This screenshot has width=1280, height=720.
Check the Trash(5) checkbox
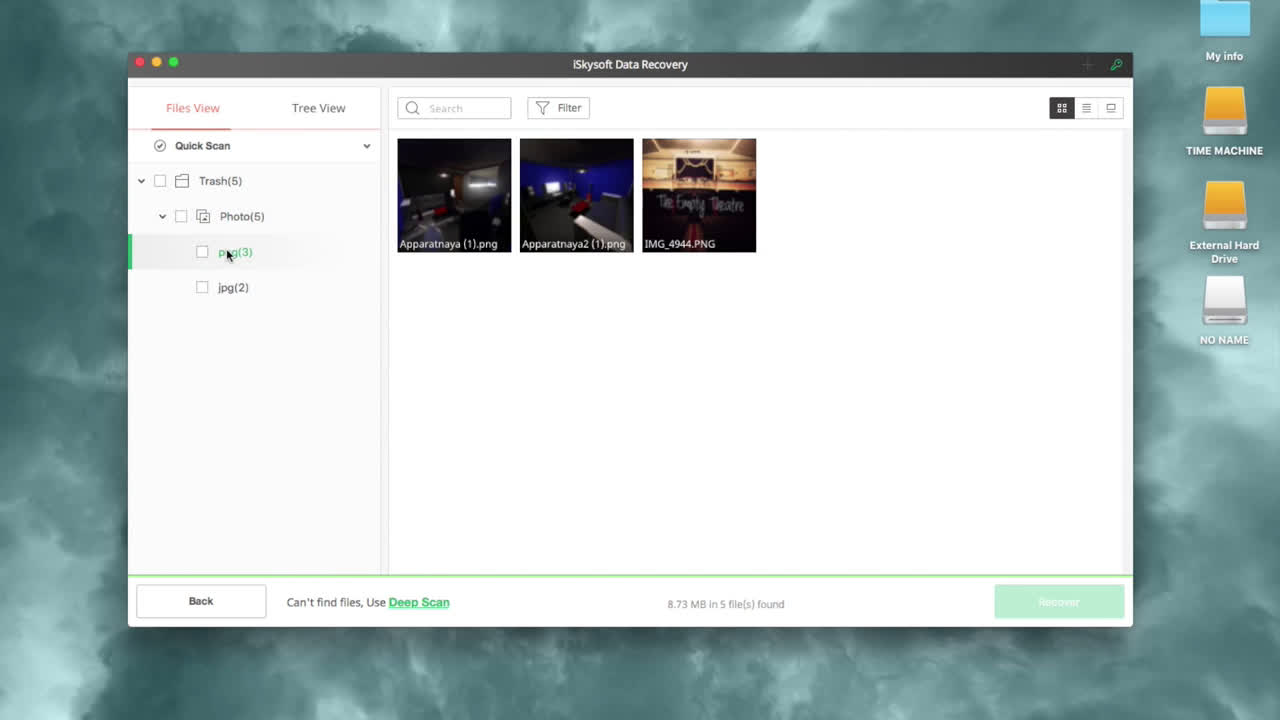click(160, 181)
